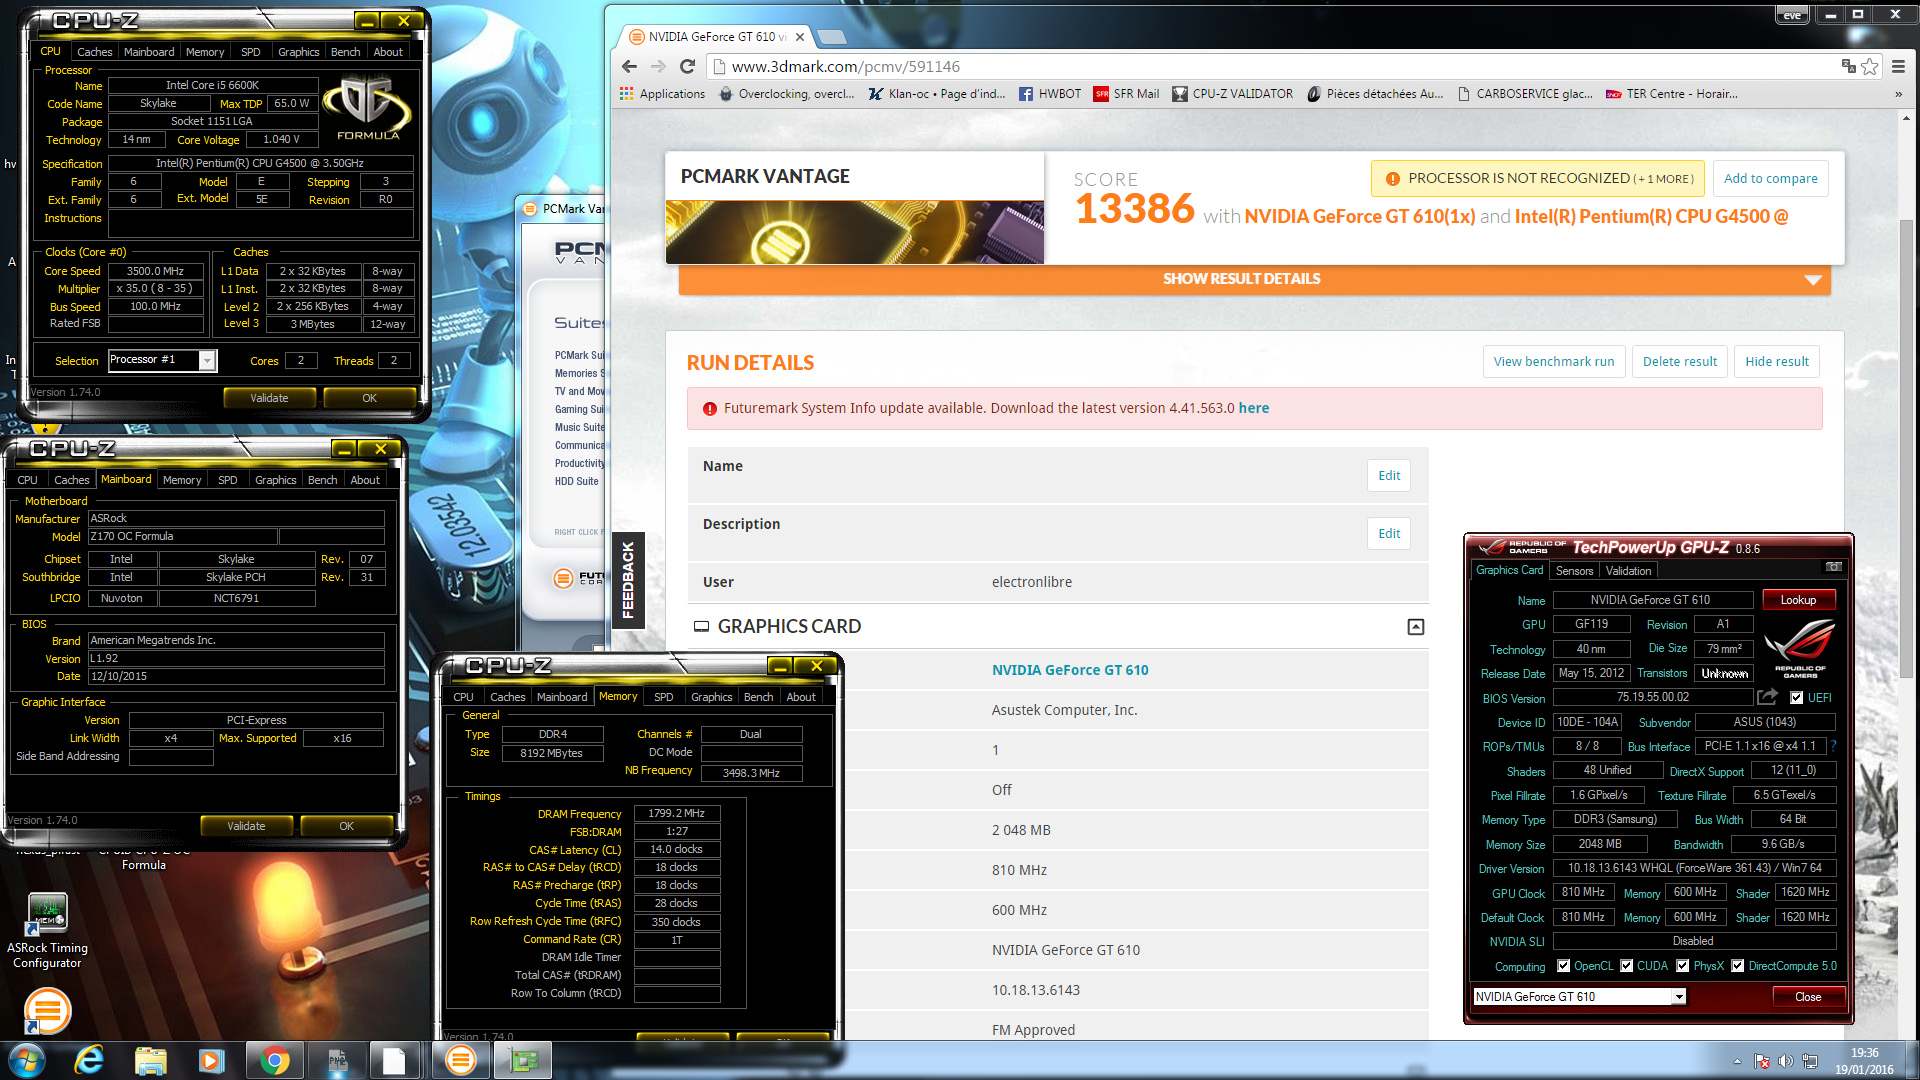Expand the processor not recognized warning (+1 more)
Screen dimensions: 1920x1080
click(1537, 179)
